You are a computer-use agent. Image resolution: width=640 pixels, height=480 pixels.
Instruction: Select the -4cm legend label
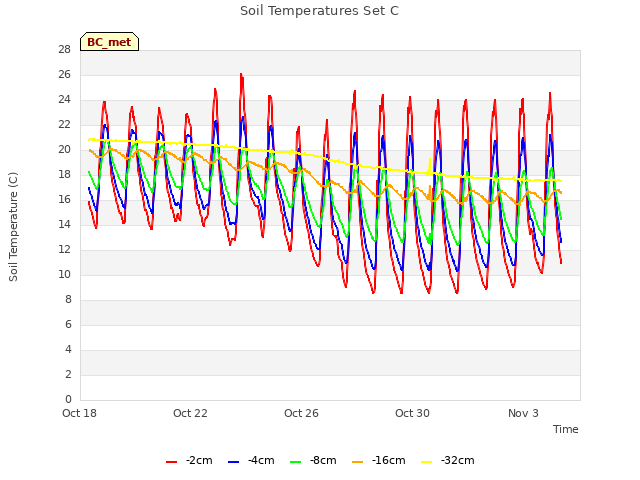(x=261, y=460)
